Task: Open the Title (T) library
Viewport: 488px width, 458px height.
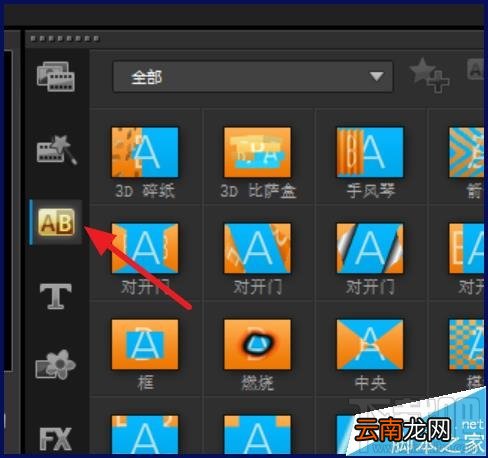Action: click(56, 296)
